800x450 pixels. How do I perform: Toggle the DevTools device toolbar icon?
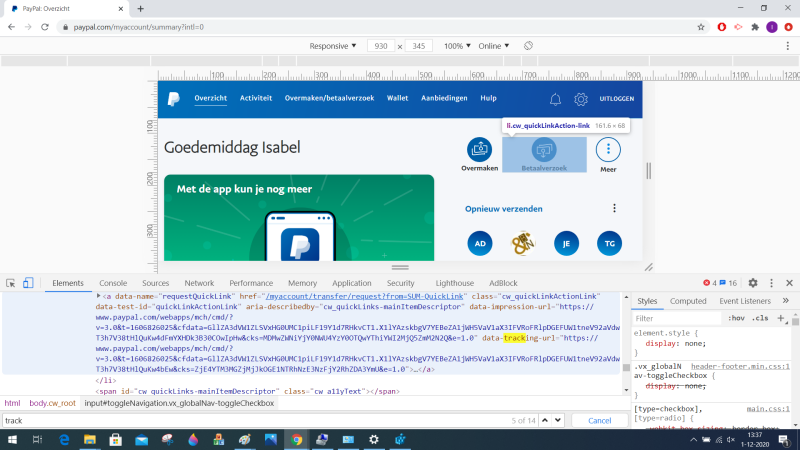[x=28, y=283]
